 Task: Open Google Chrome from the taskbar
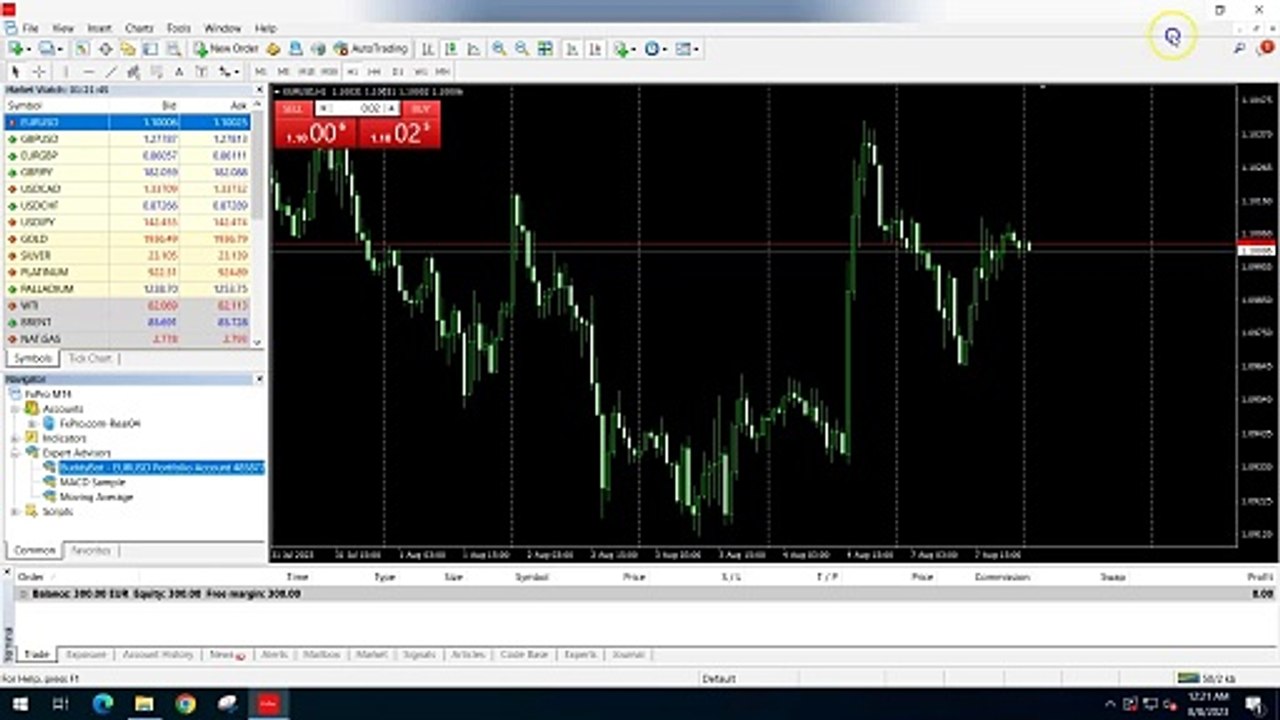coord(185,704)
